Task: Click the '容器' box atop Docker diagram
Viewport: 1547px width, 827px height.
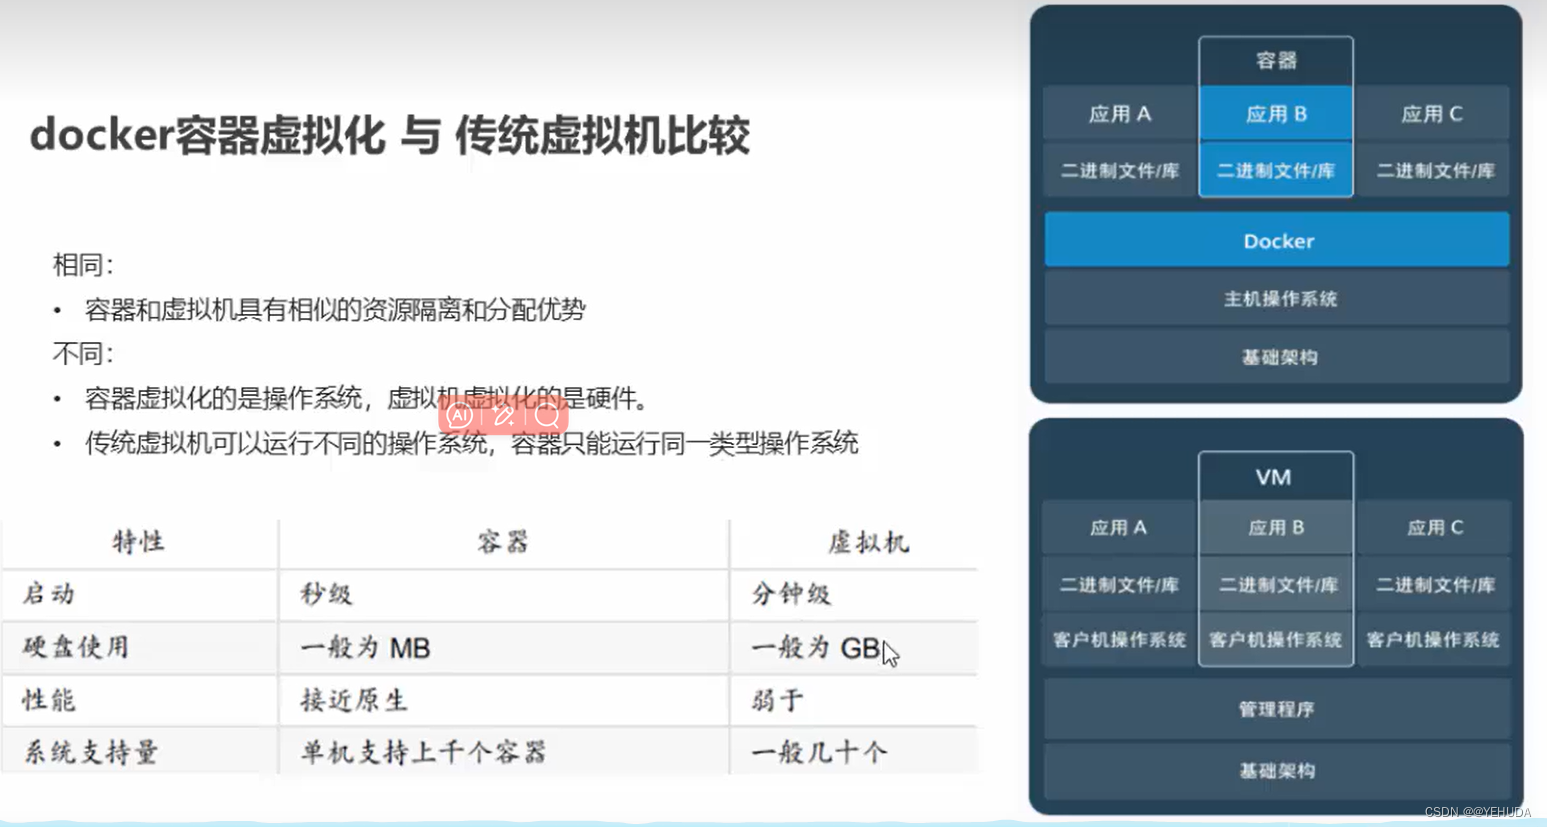Action: pyautogui.click(x=1276, y=61)
